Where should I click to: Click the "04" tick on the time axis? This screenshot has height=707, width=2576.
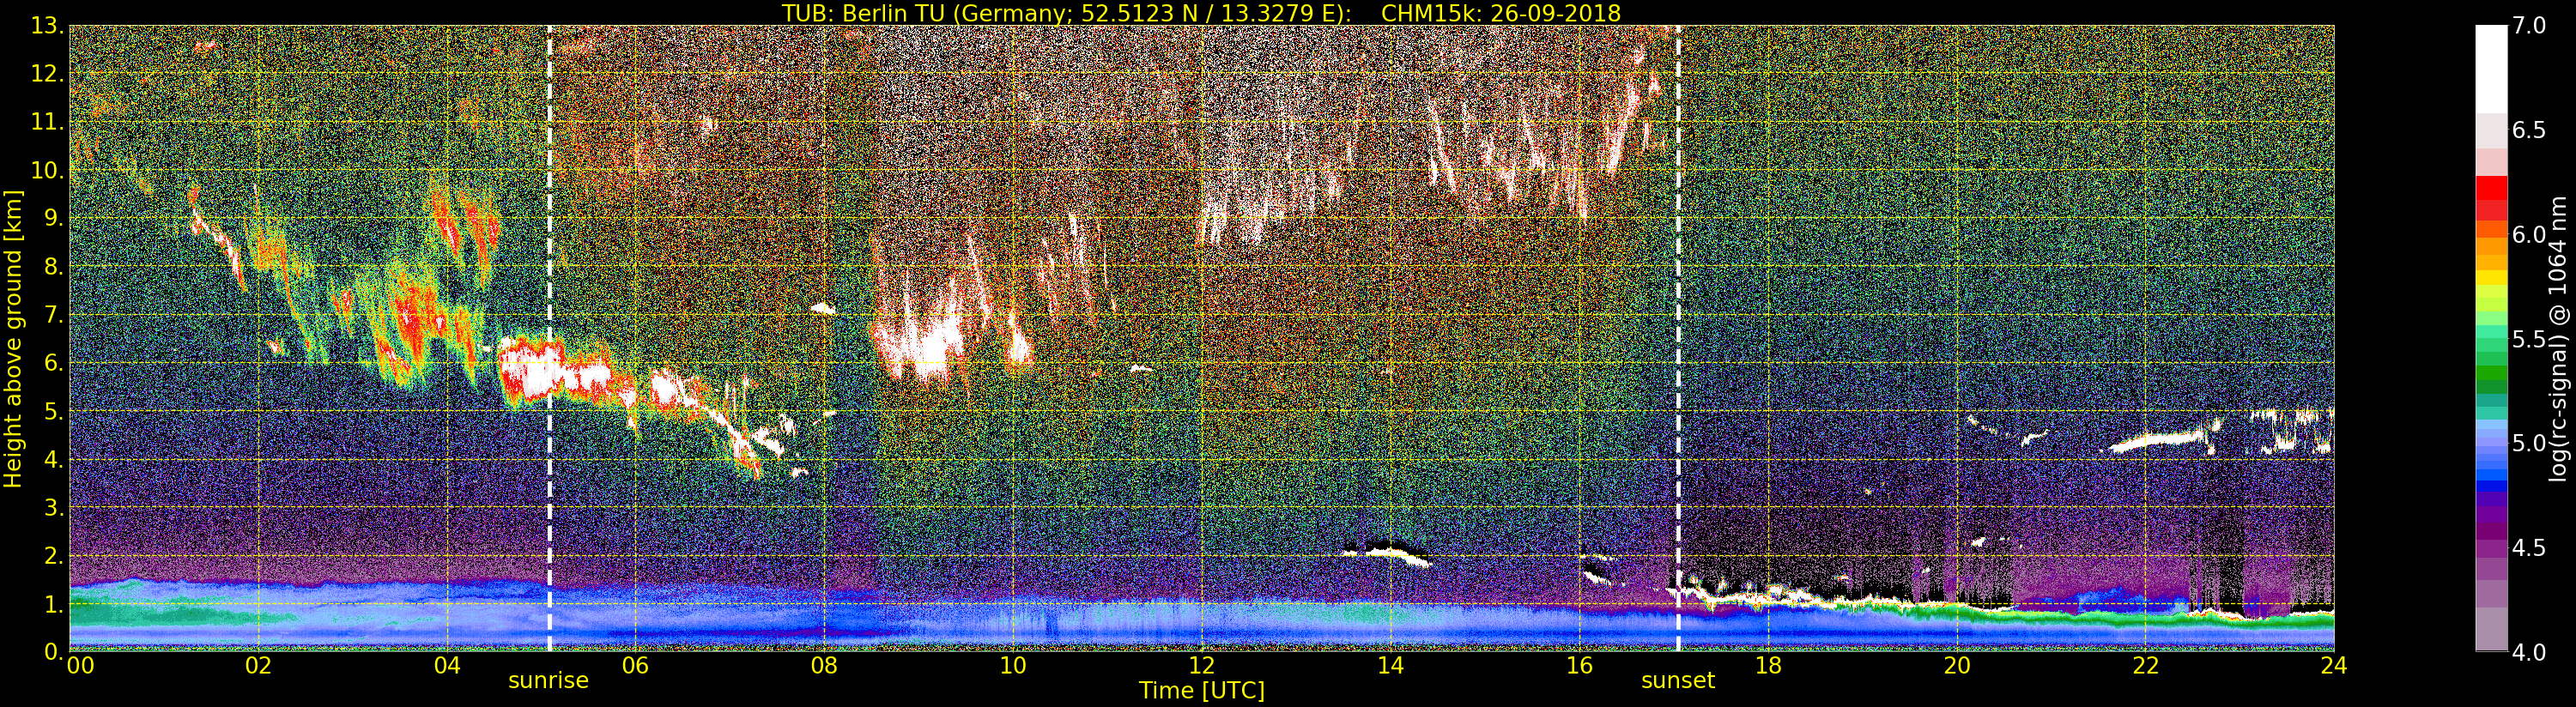(447, 666)
